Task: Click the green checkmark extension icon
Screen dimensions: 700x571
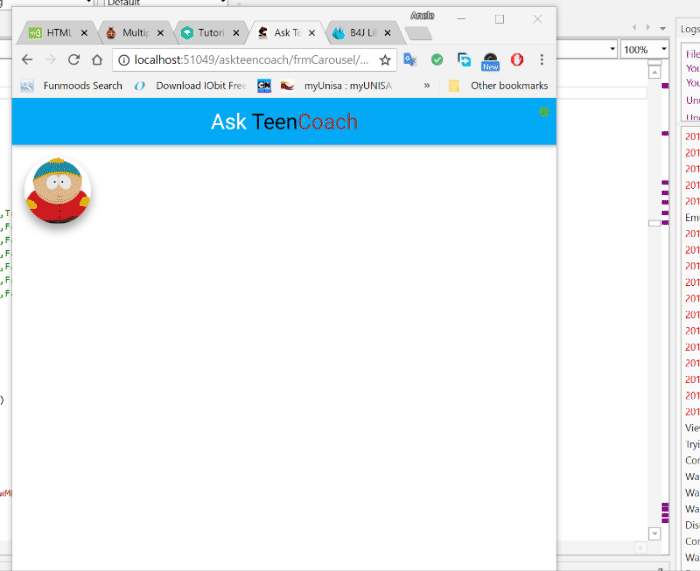Action: pyautogui.click(x=437, y=59)
